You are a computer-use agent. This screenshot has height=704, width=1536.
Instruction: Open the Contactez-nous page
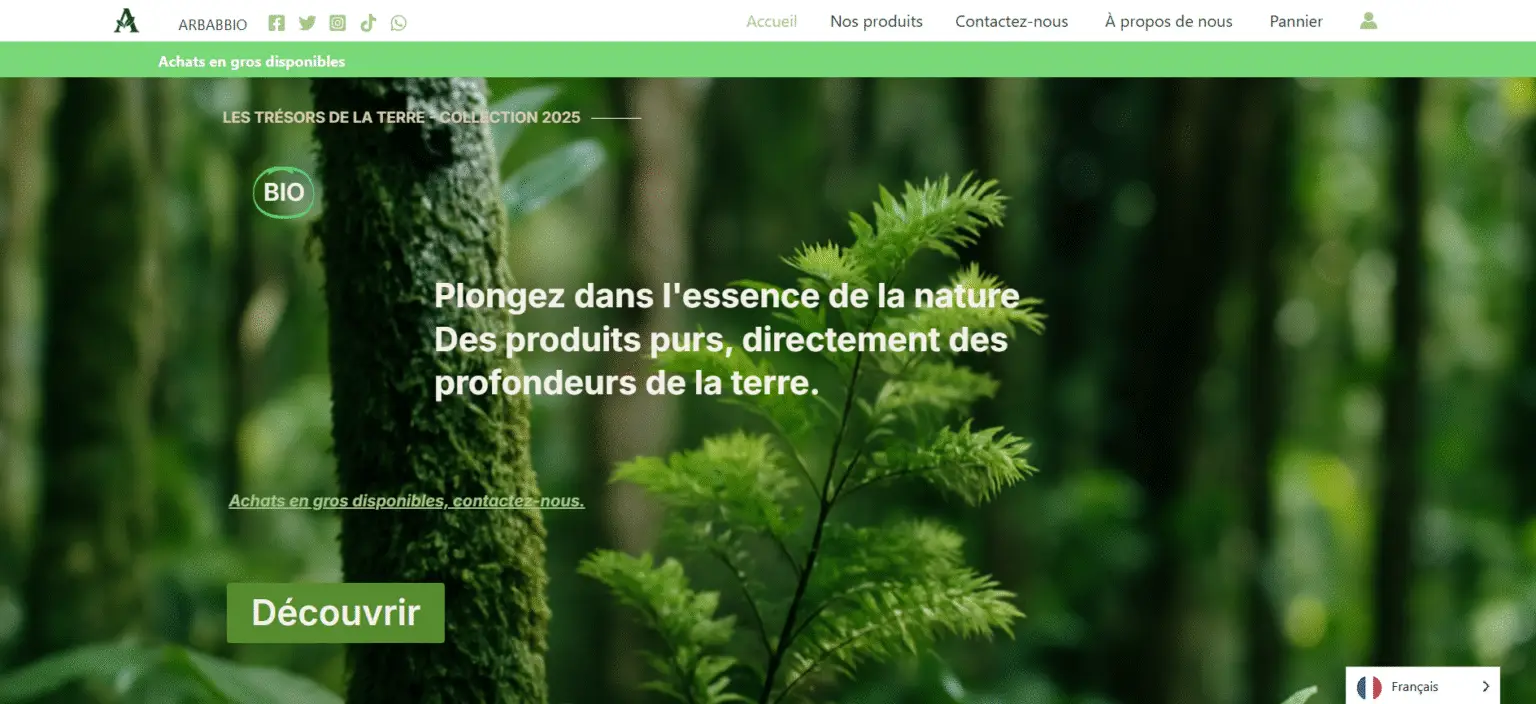[1011, 21]
